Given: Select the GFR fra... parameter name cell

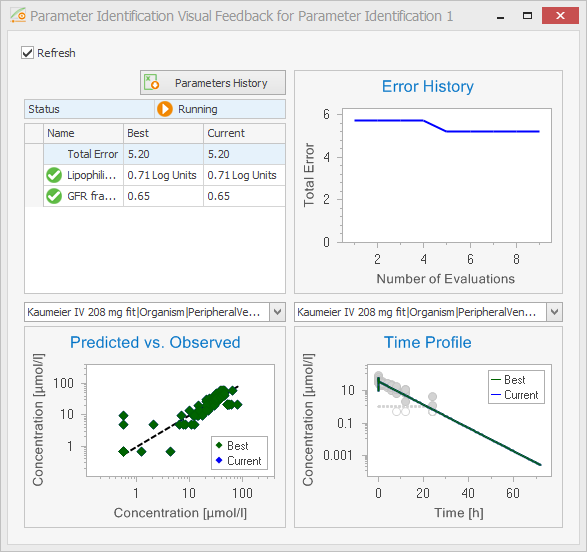Looking at the screenshot, I should pos(83,196).
